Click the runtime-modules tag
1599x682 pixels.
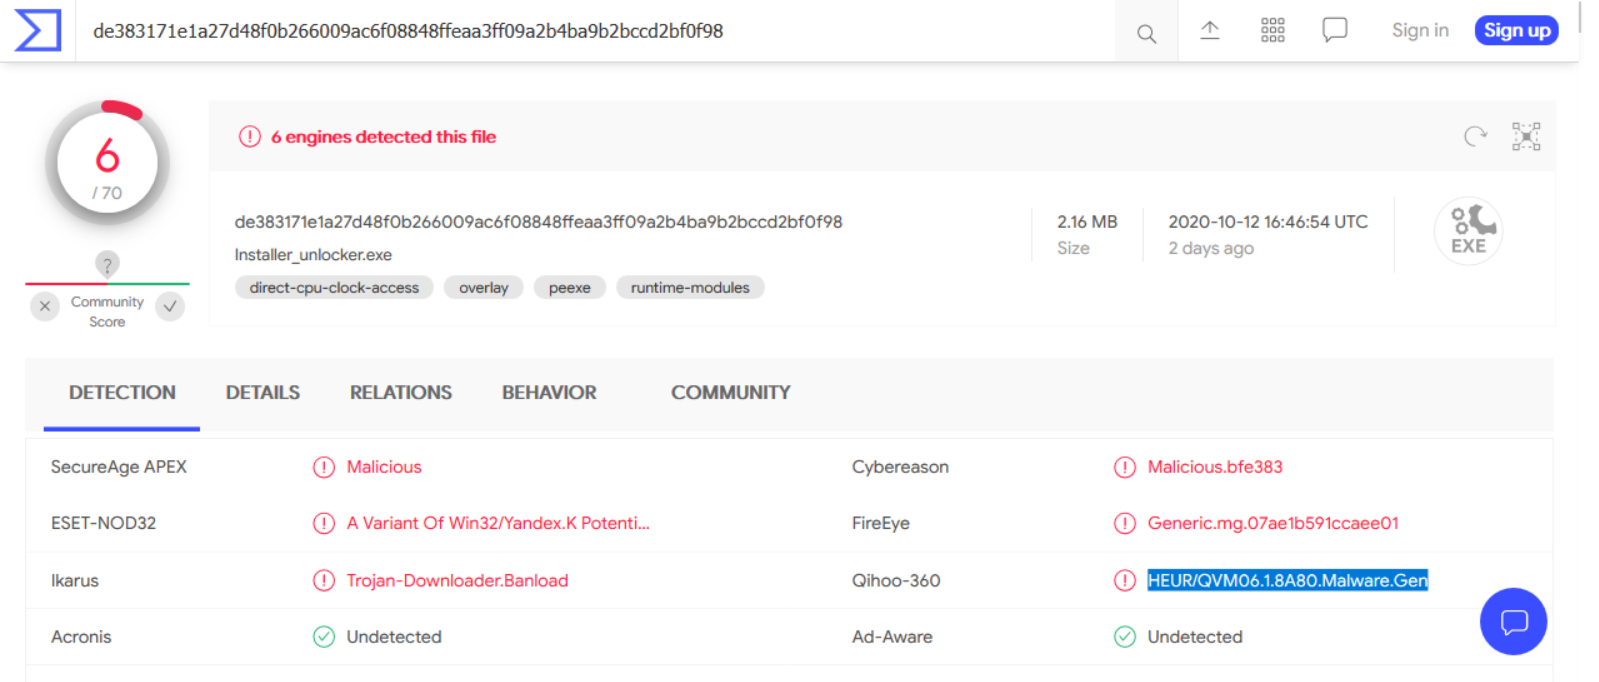pos(690,288)
